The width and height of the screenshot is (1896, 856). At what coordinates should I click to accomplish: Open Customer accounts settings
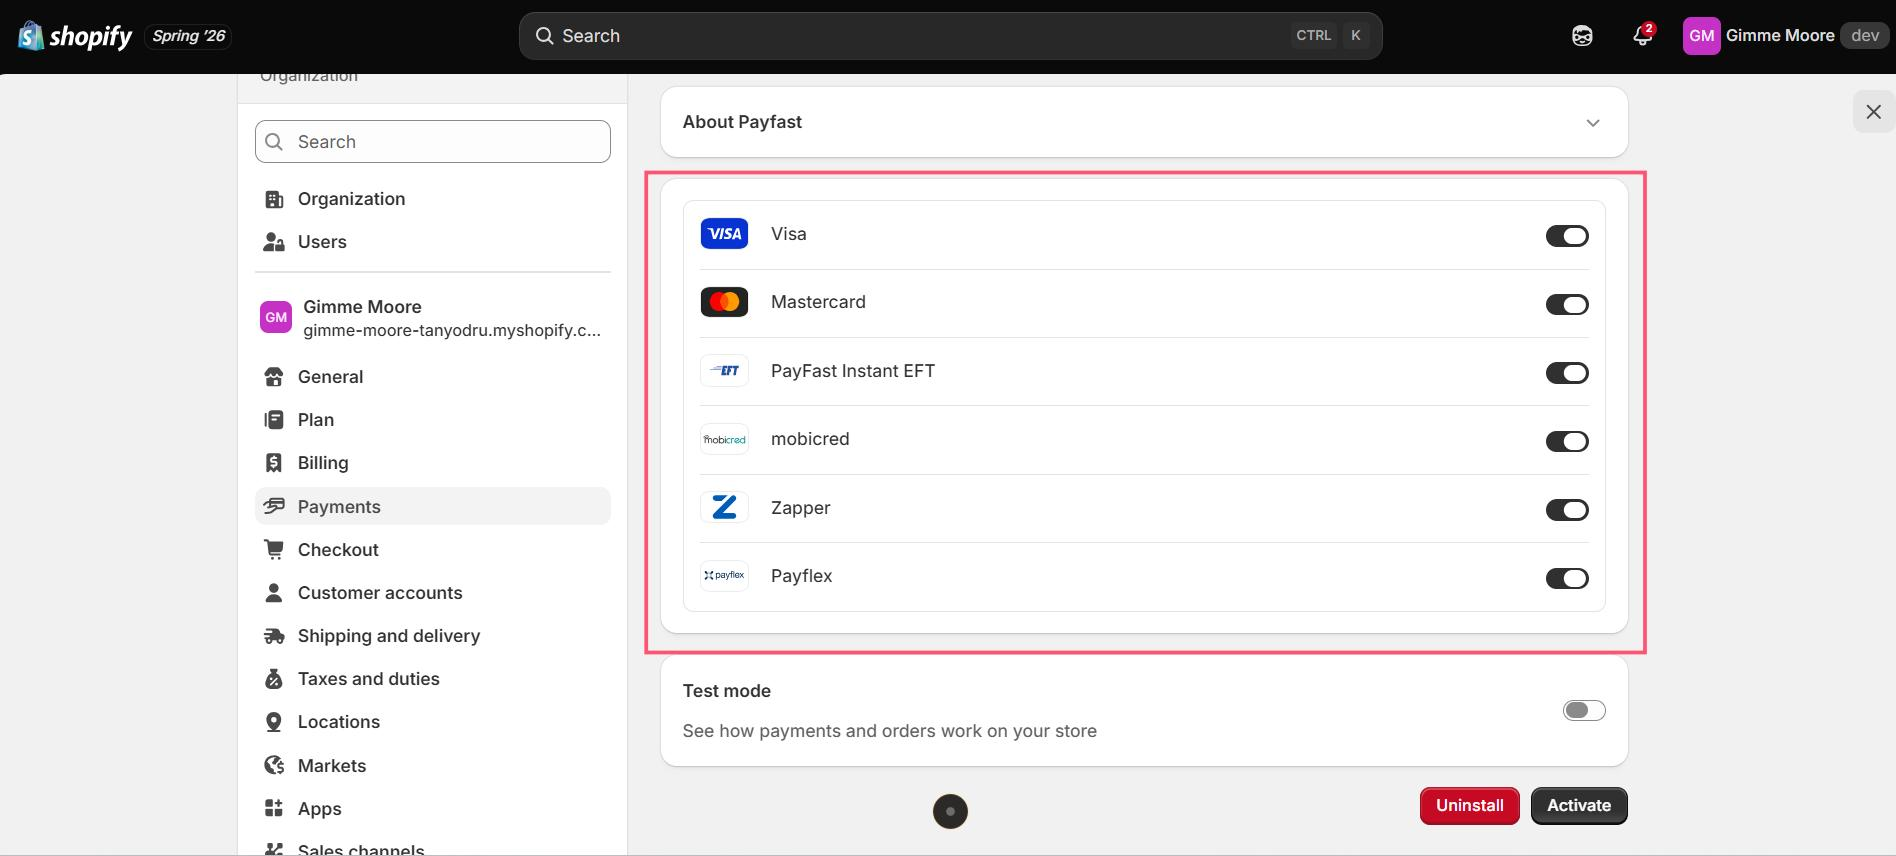click(433, 593)
